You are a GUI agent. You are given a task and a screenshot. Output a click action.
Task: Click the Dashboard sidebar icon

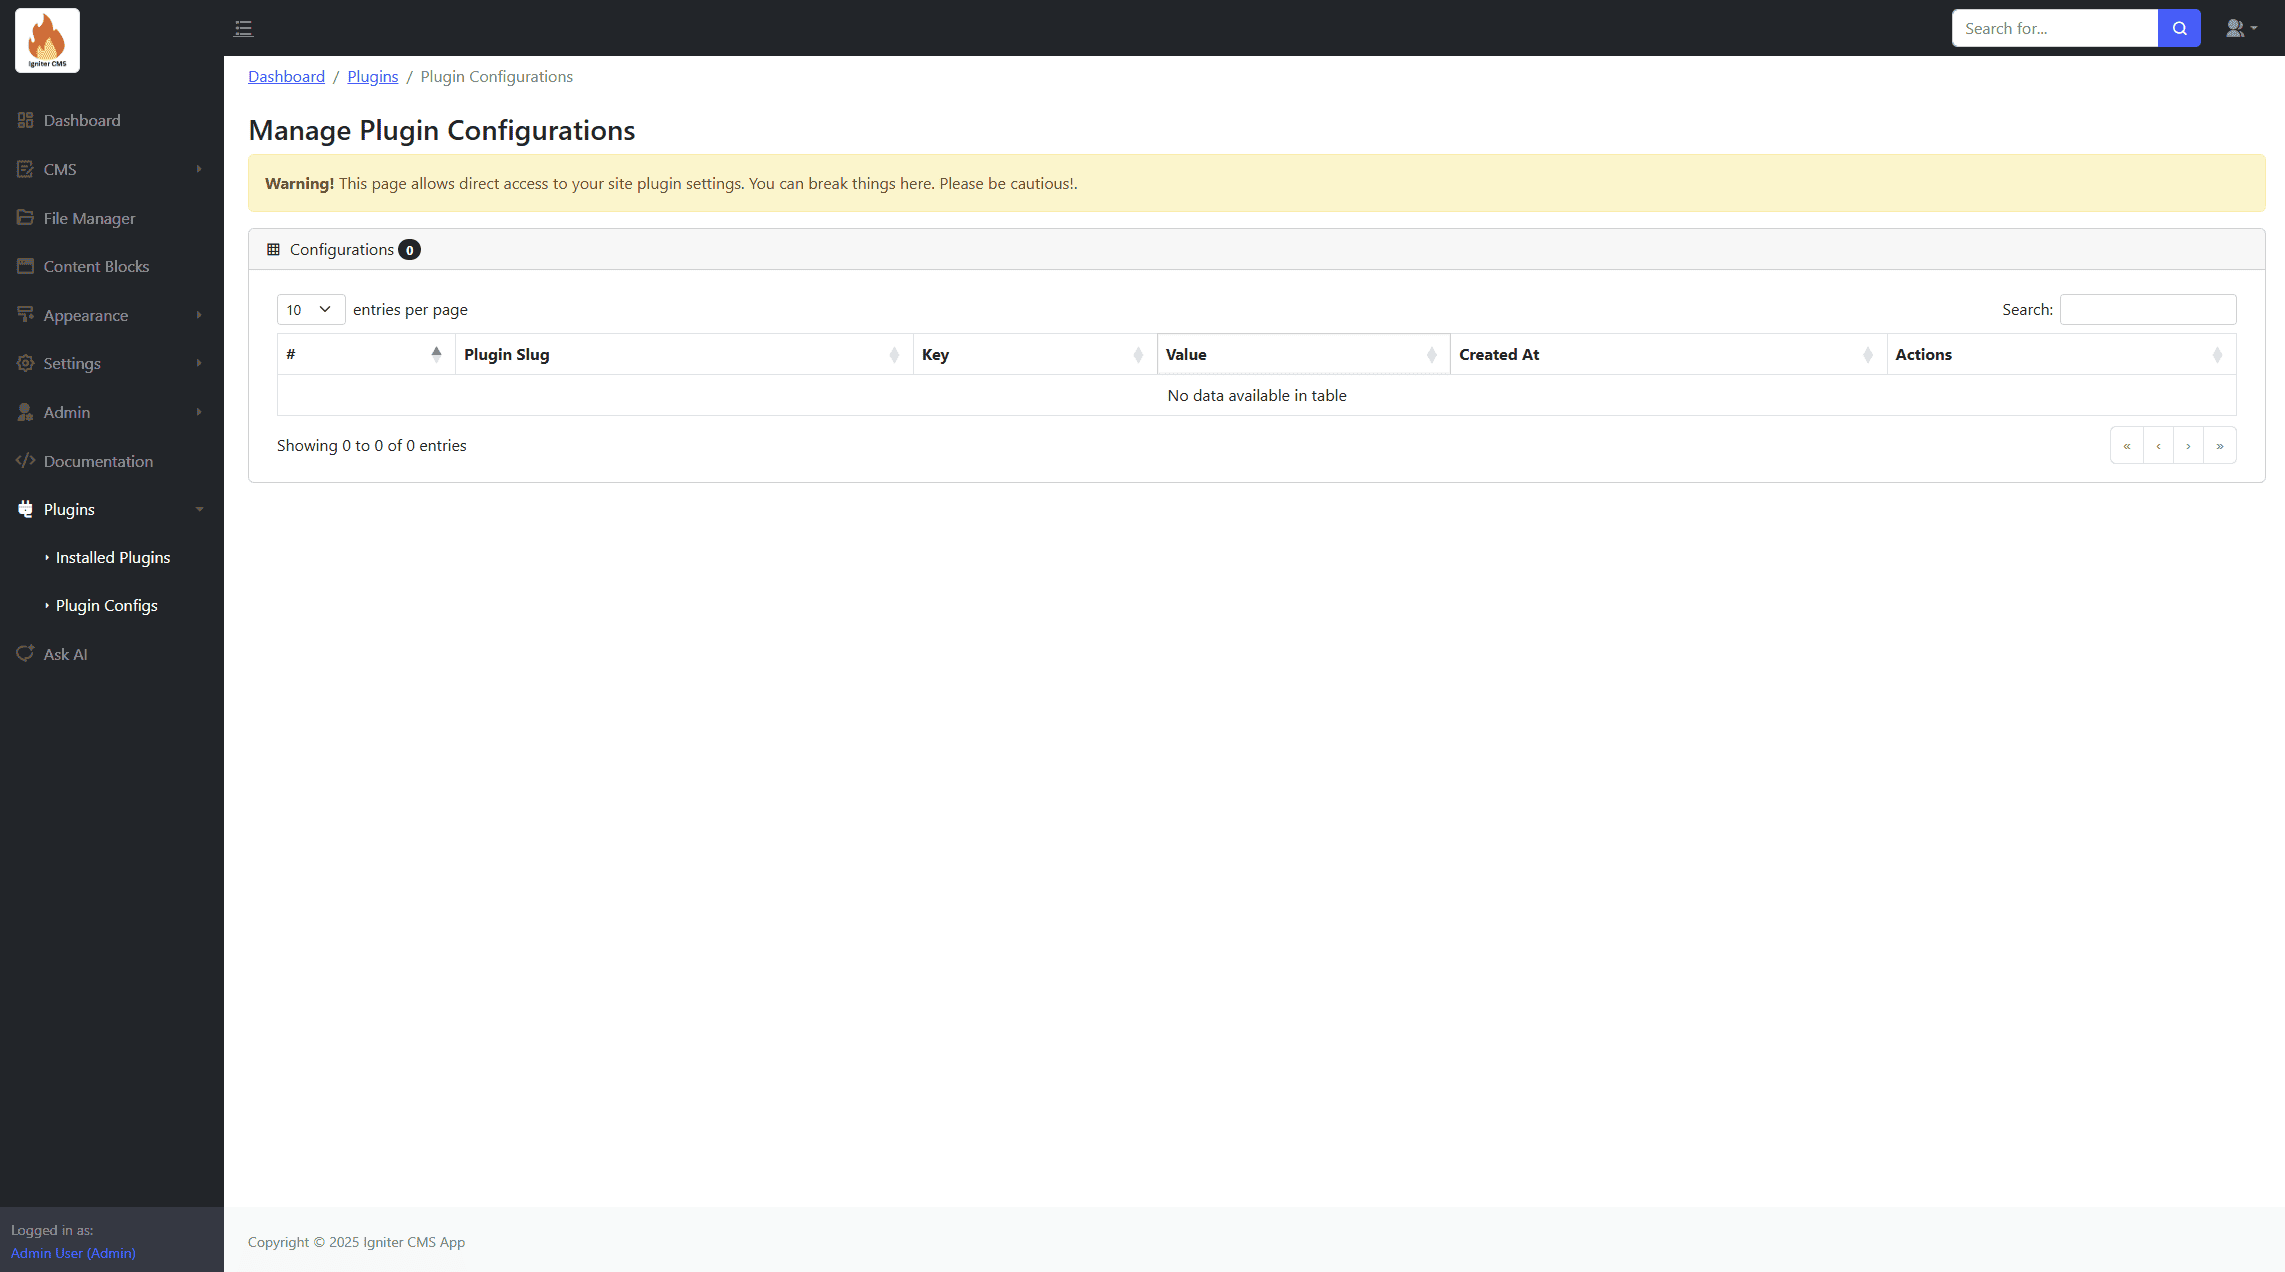tap(26, 120)
